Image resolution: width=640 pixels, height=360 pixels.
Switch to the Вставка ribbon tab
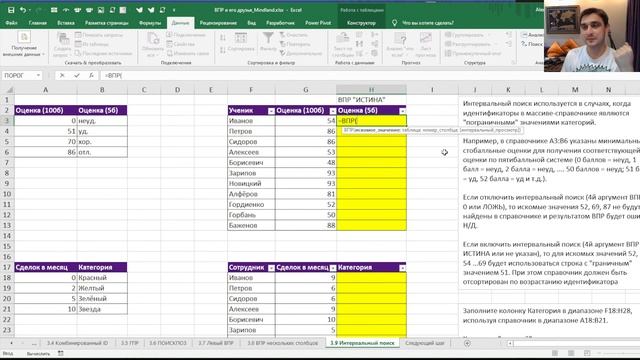coord(66,23)
